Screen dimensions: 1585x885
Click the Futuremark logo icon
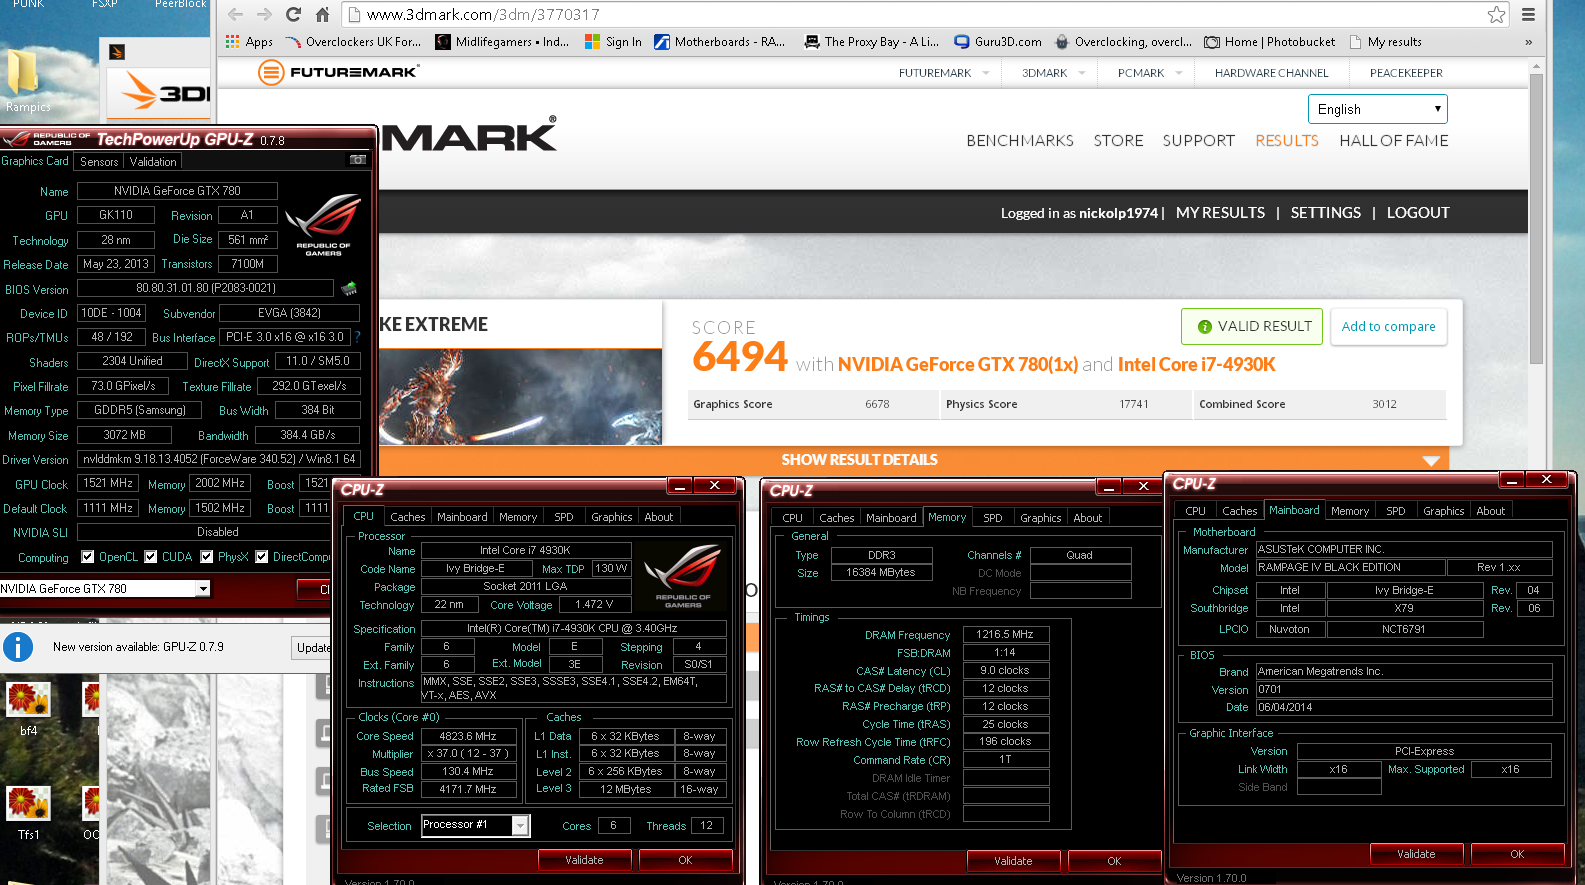coord(271,72)
